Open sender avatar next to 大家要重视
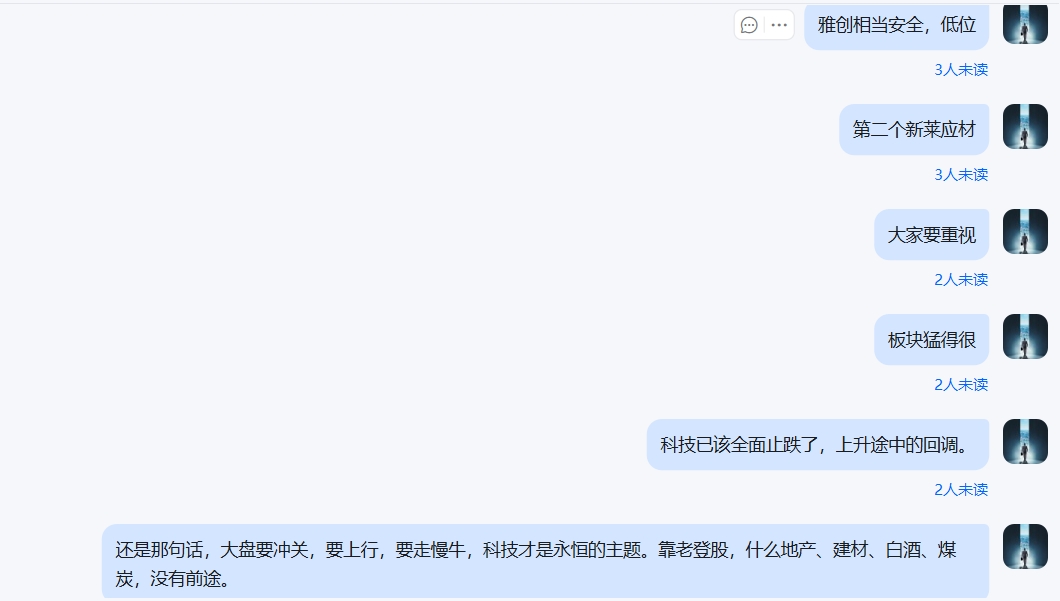 [x=1025, y=231]
